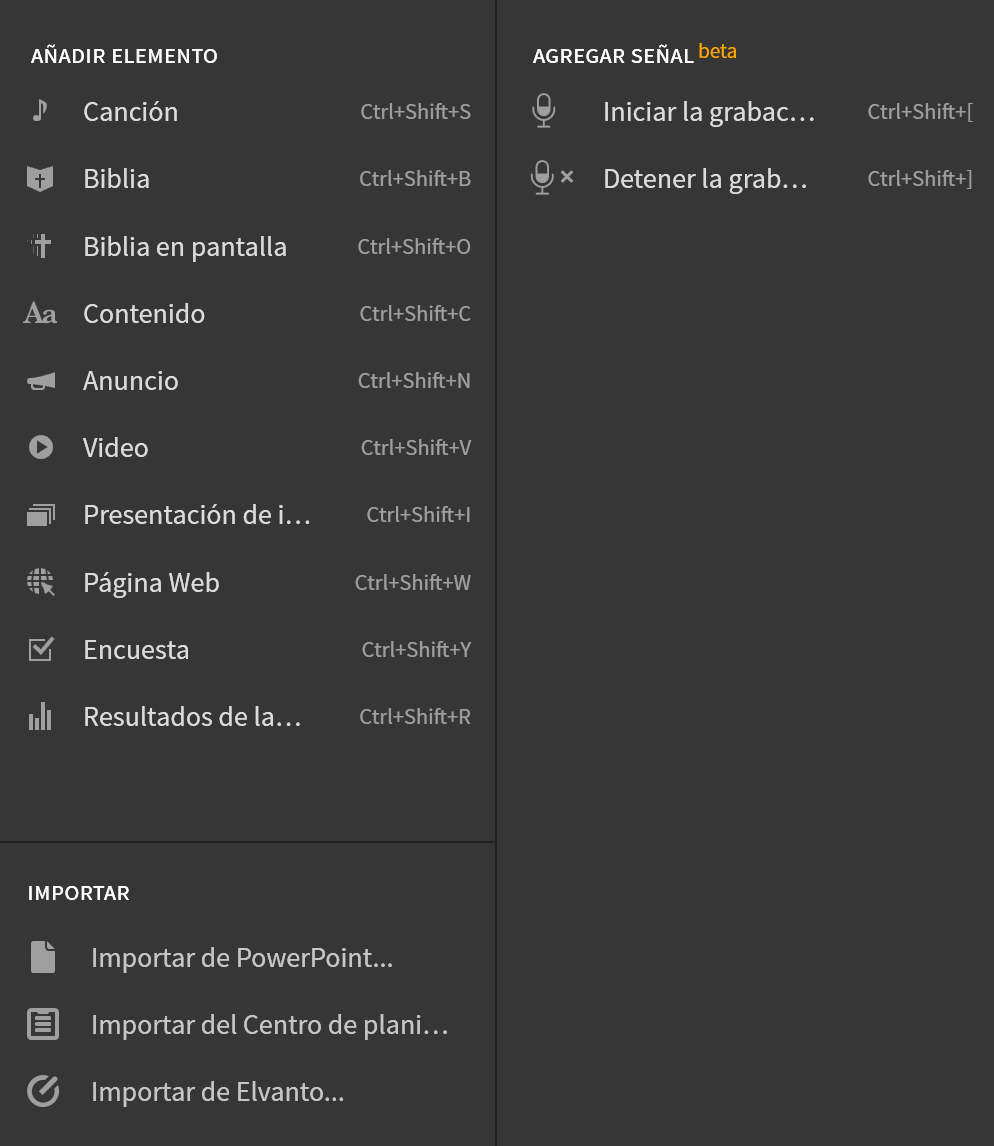Click the megaphone Anuncio icon
The width and height of the screenshot is (994, 1146).
click(41, 381)
